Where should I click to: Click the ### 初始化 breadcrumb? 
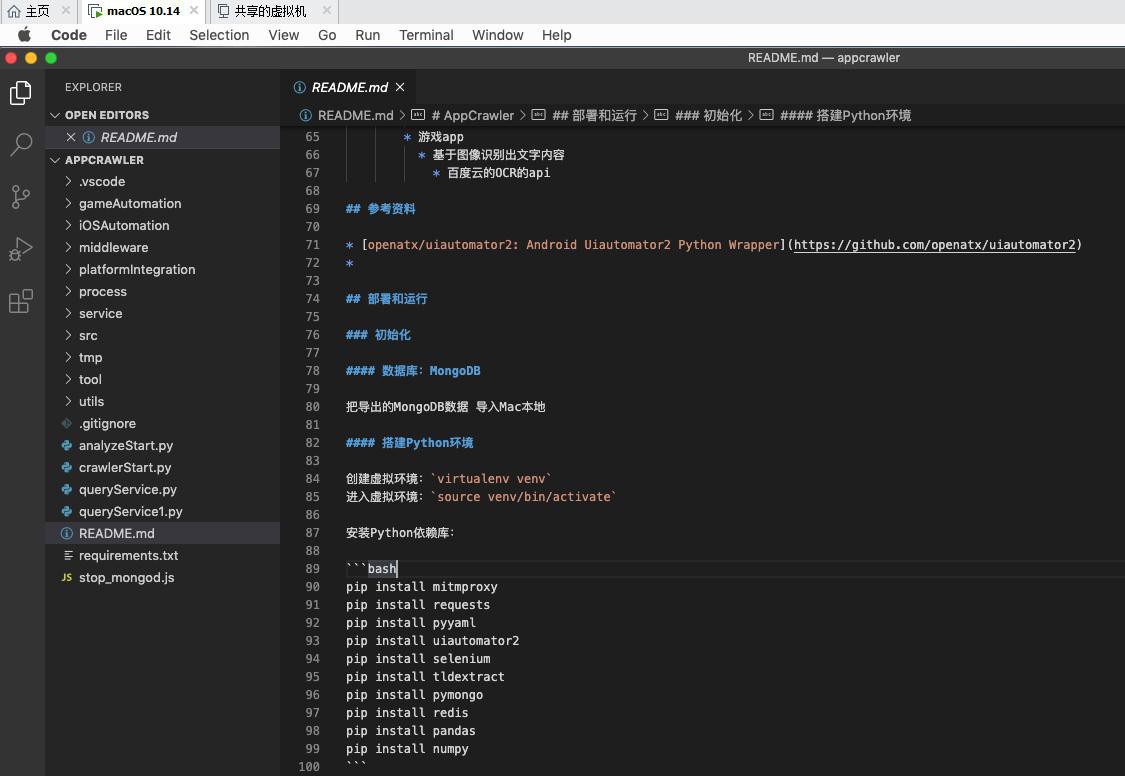[708, 115]
